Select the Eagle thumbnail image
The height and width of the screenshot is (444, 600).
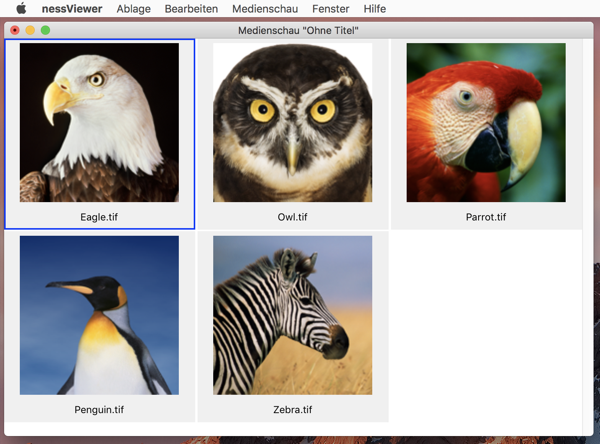tap(99, 122)
